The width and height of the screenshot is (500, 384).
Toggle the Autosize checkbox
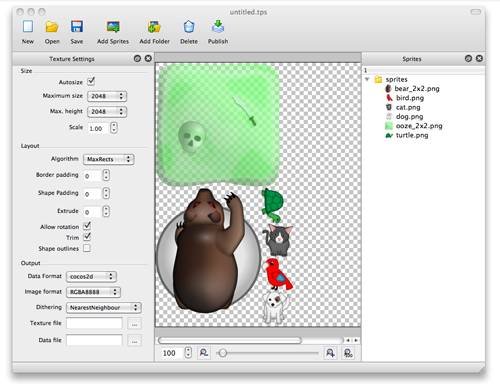[x=91, y=81]
